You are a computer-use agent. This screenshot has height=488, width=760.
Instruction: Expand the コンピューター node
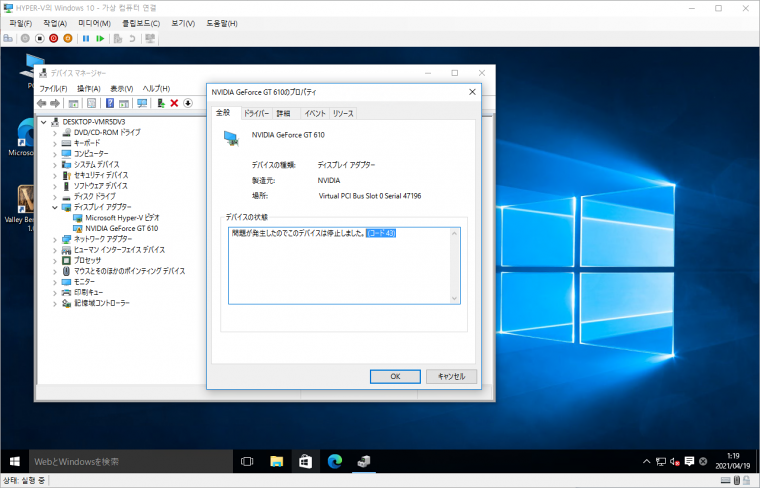click(55, 154)
